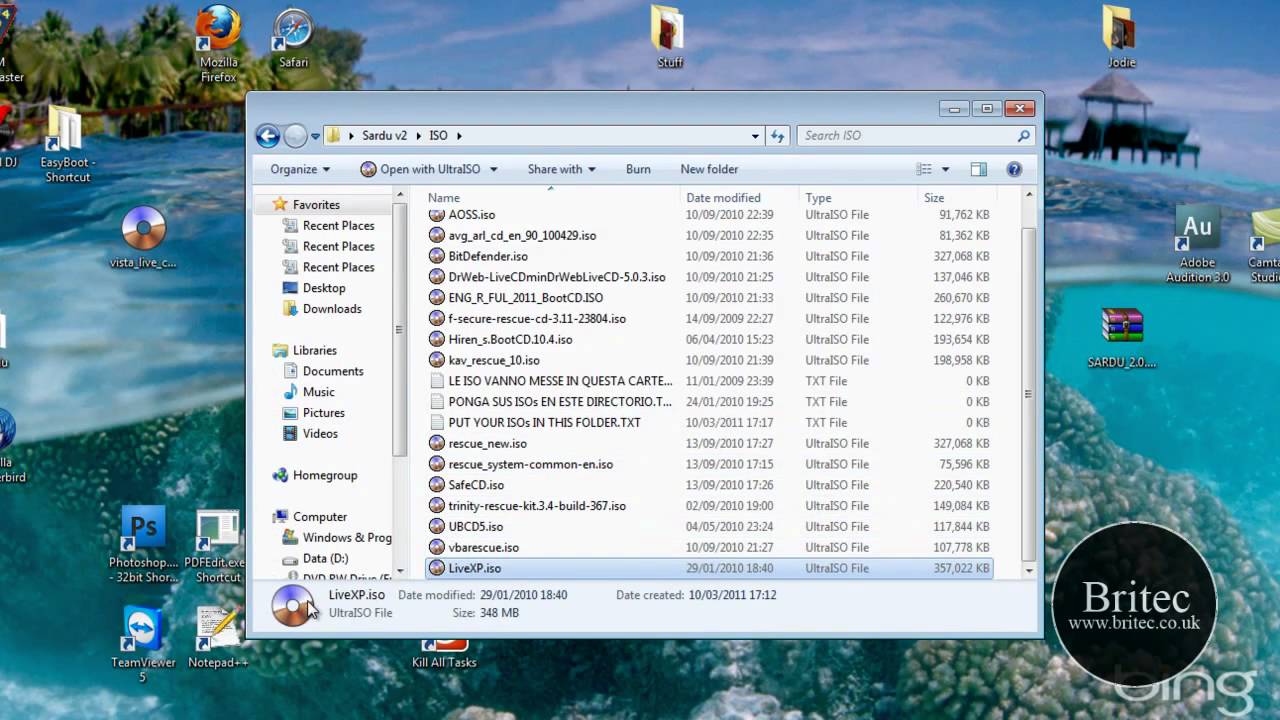Open the Organize dropdown menu
Screen dimensions: 1280x720
pos(300,170)
